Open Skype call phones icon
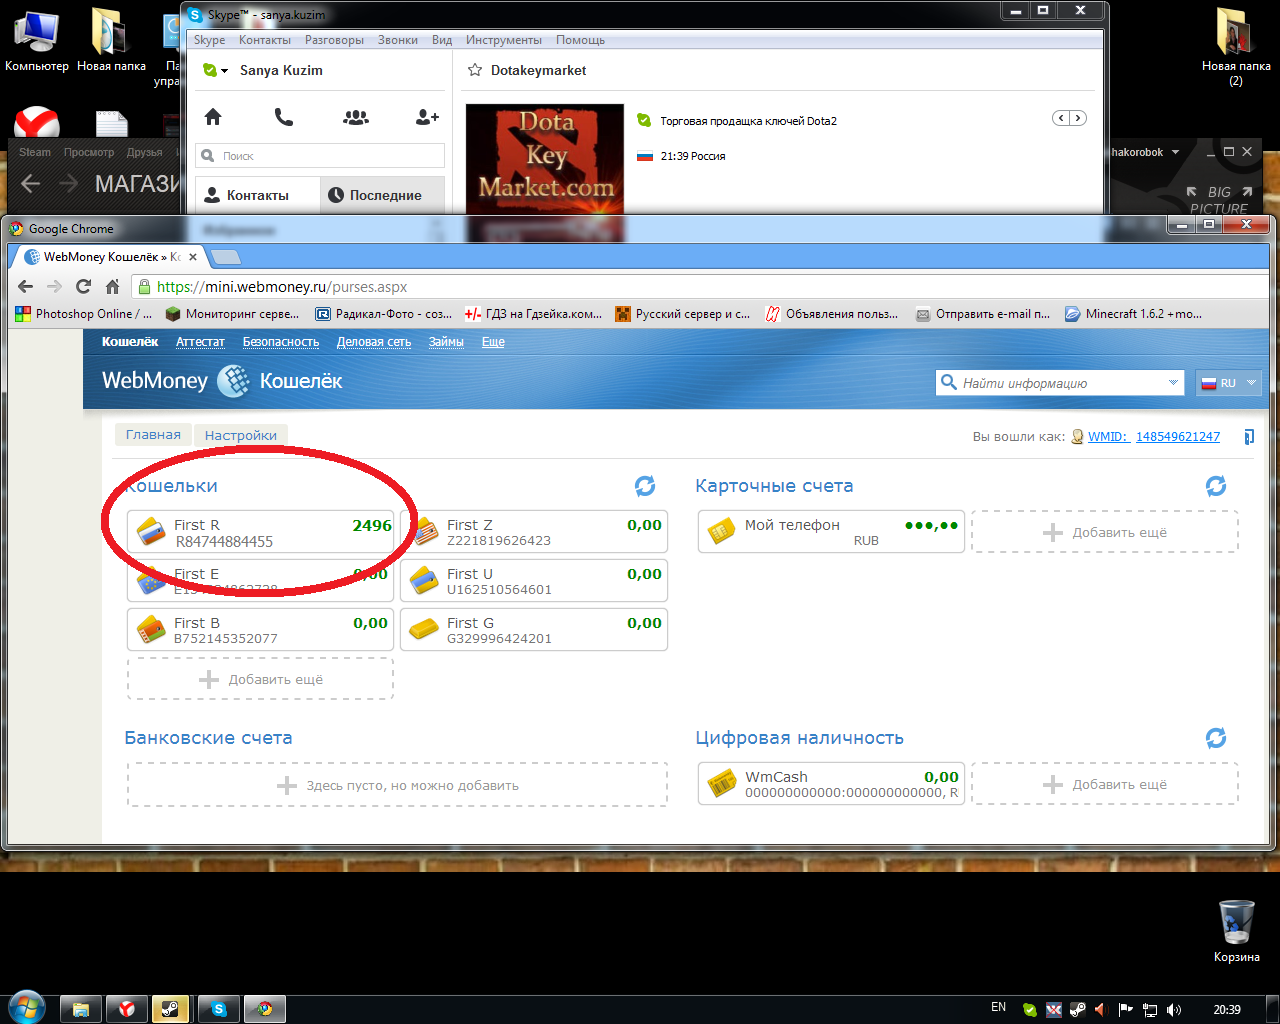 [284, 117]
